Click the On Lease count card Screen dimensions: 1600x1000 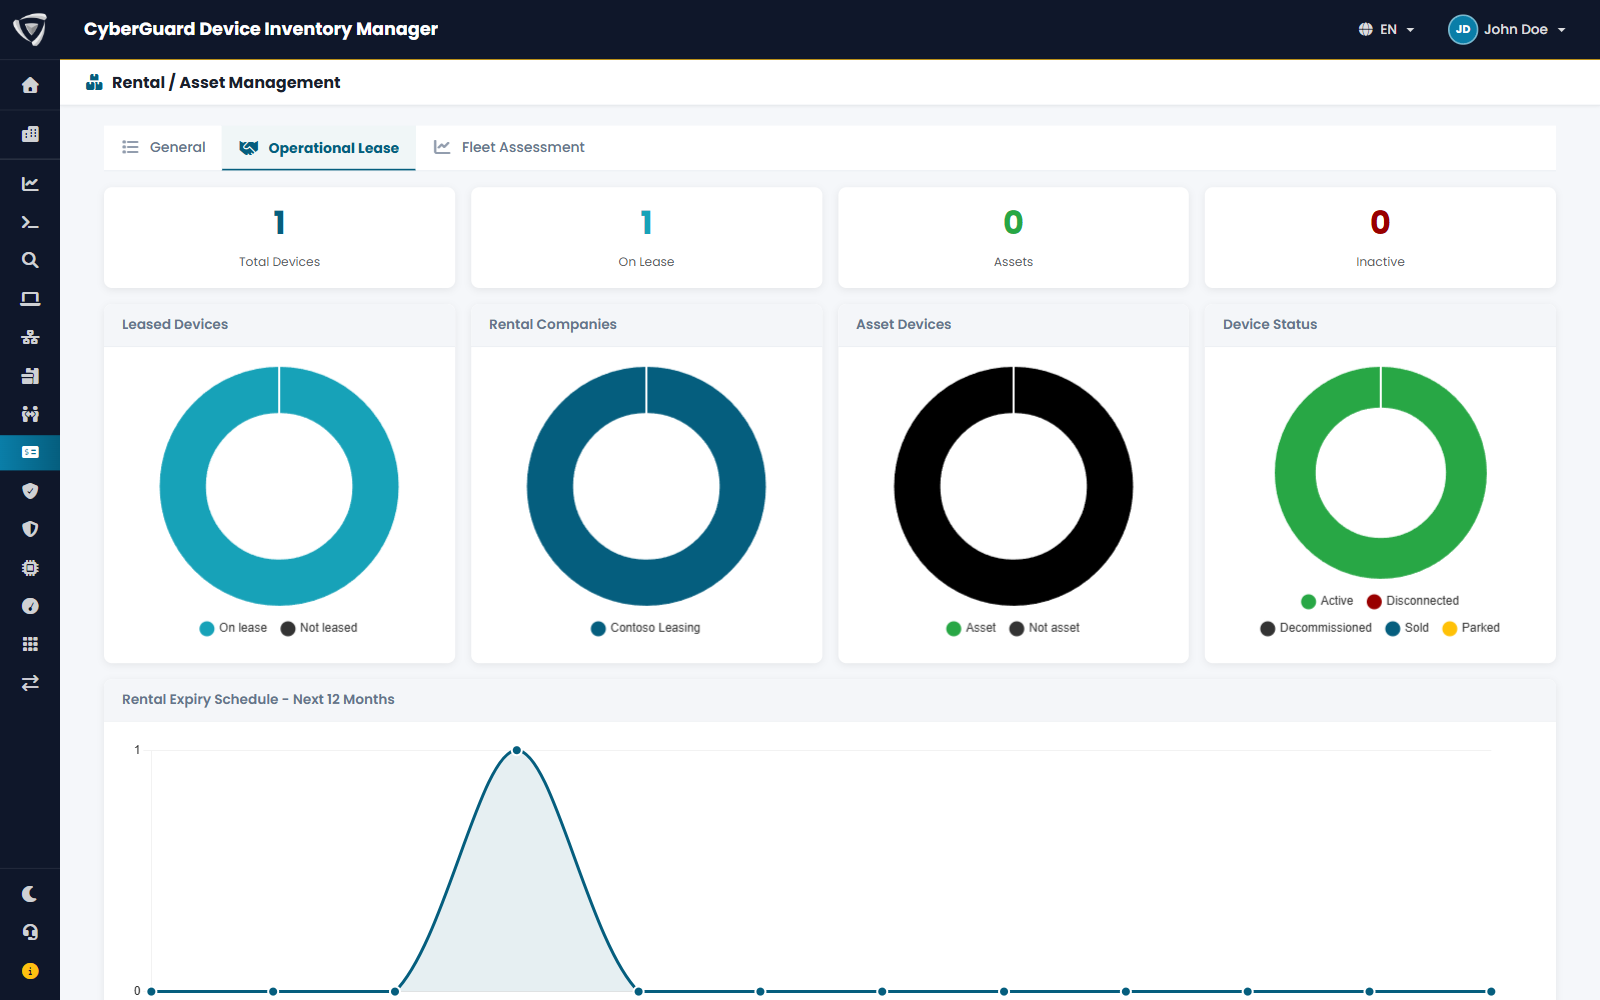(646, 238)
